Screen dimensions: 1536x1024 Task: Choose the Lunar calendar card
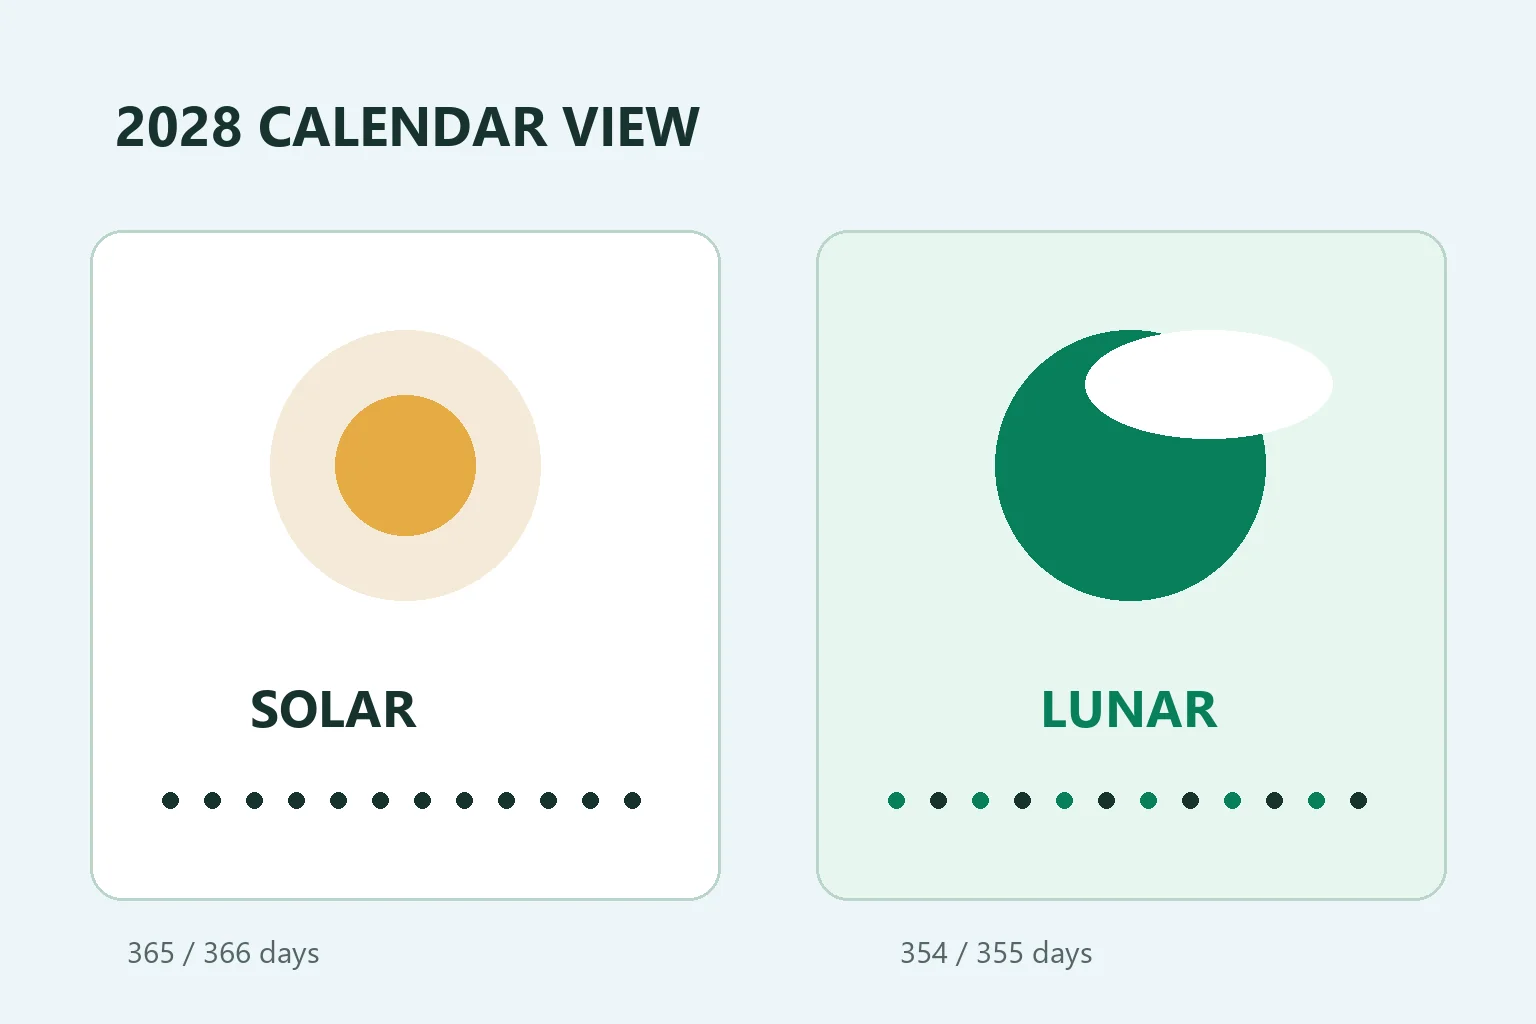(x=1131, y=565)
